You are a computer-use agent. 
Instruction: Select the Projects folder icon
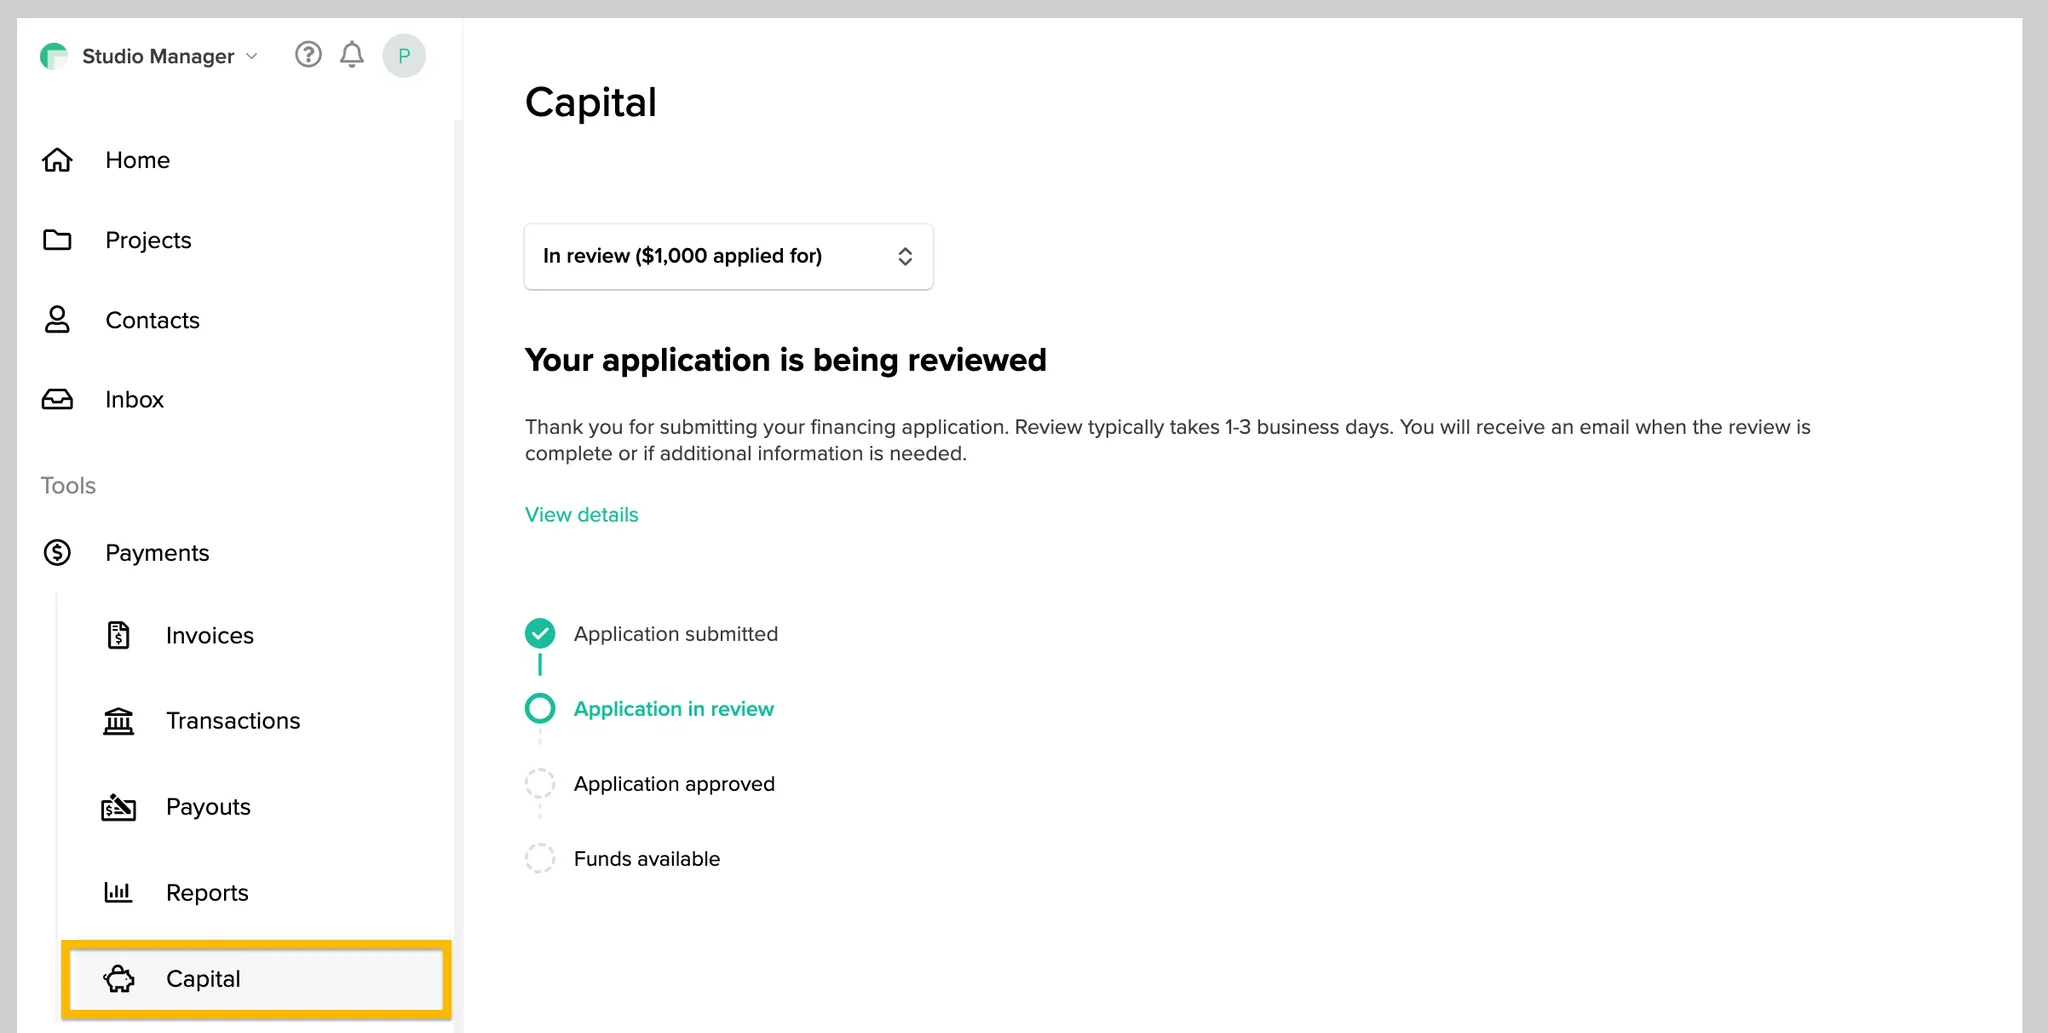click(x=57, y=240)
